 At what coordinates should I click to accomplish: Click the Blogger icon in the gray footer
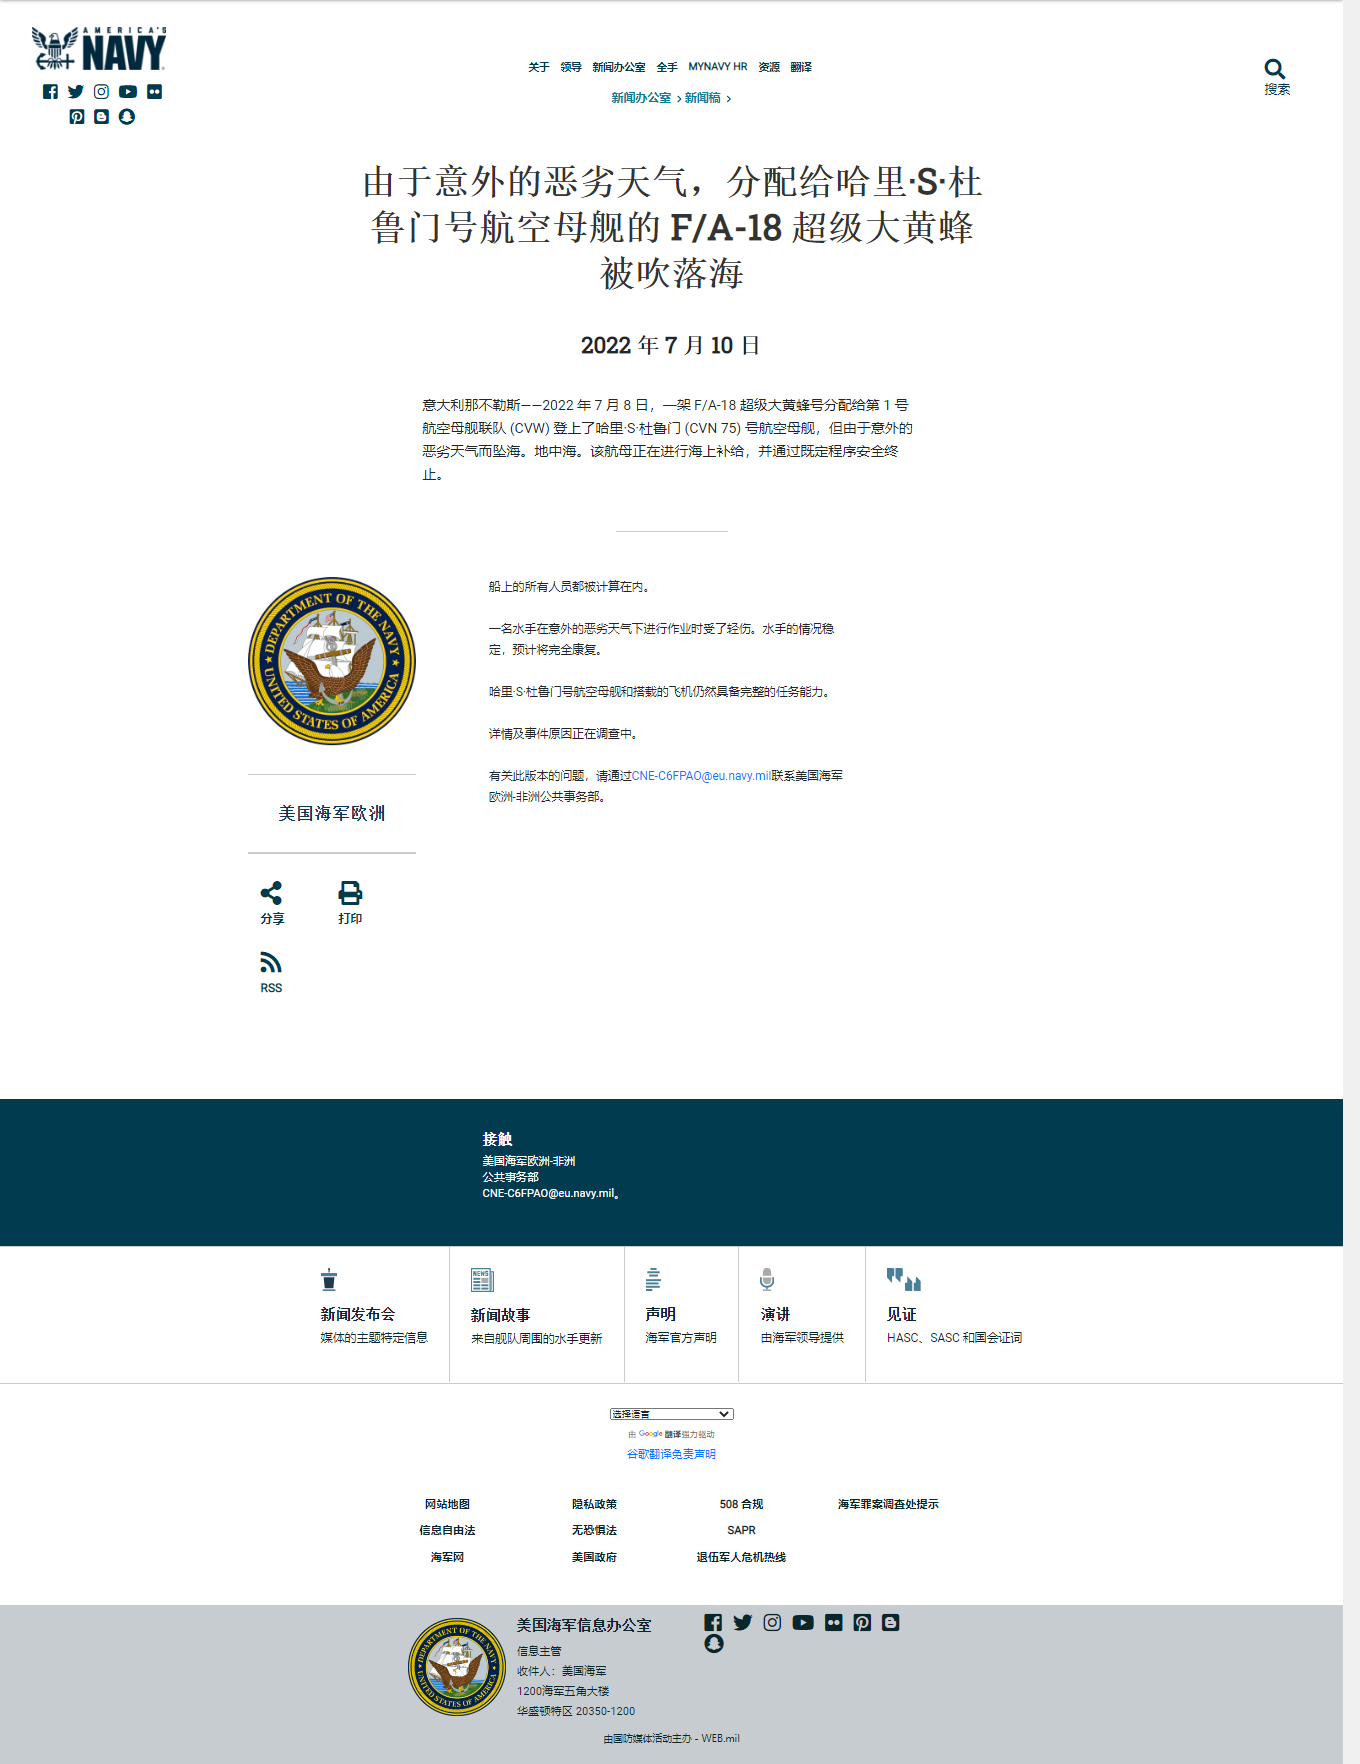coord(891,1623)
